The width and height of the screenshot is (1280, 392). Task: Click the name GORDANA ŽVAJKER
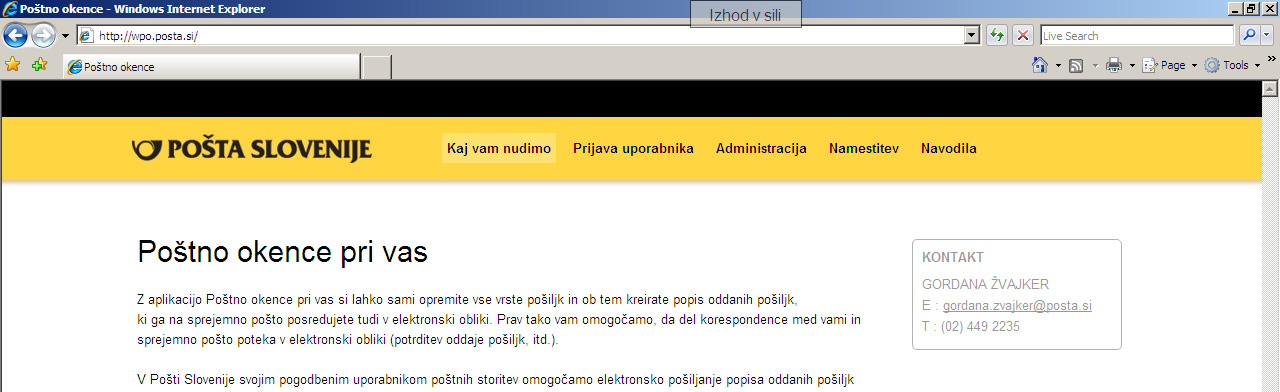coord(985,283)
